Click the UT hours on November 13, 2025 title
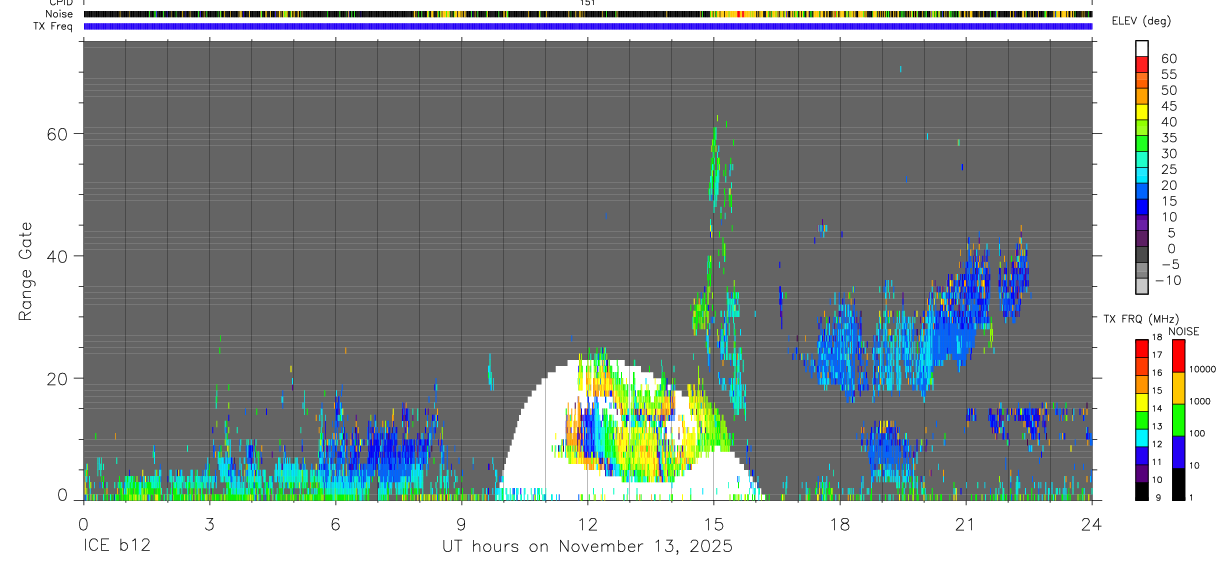The height and width of the screenshot is (567, 1228). (x=588, y=547)
